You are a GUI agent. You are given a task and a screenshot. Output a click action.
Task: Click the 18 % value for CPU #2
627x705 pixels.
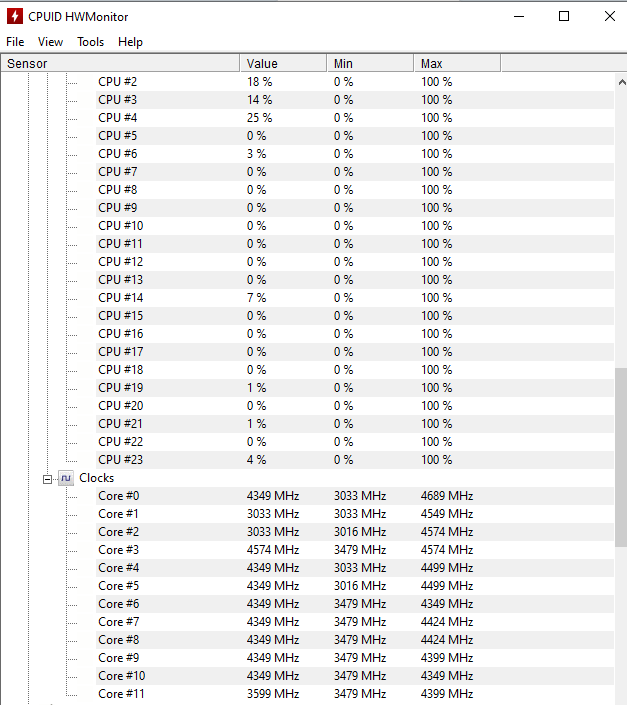pyautogui.click(x=259, y=82)
